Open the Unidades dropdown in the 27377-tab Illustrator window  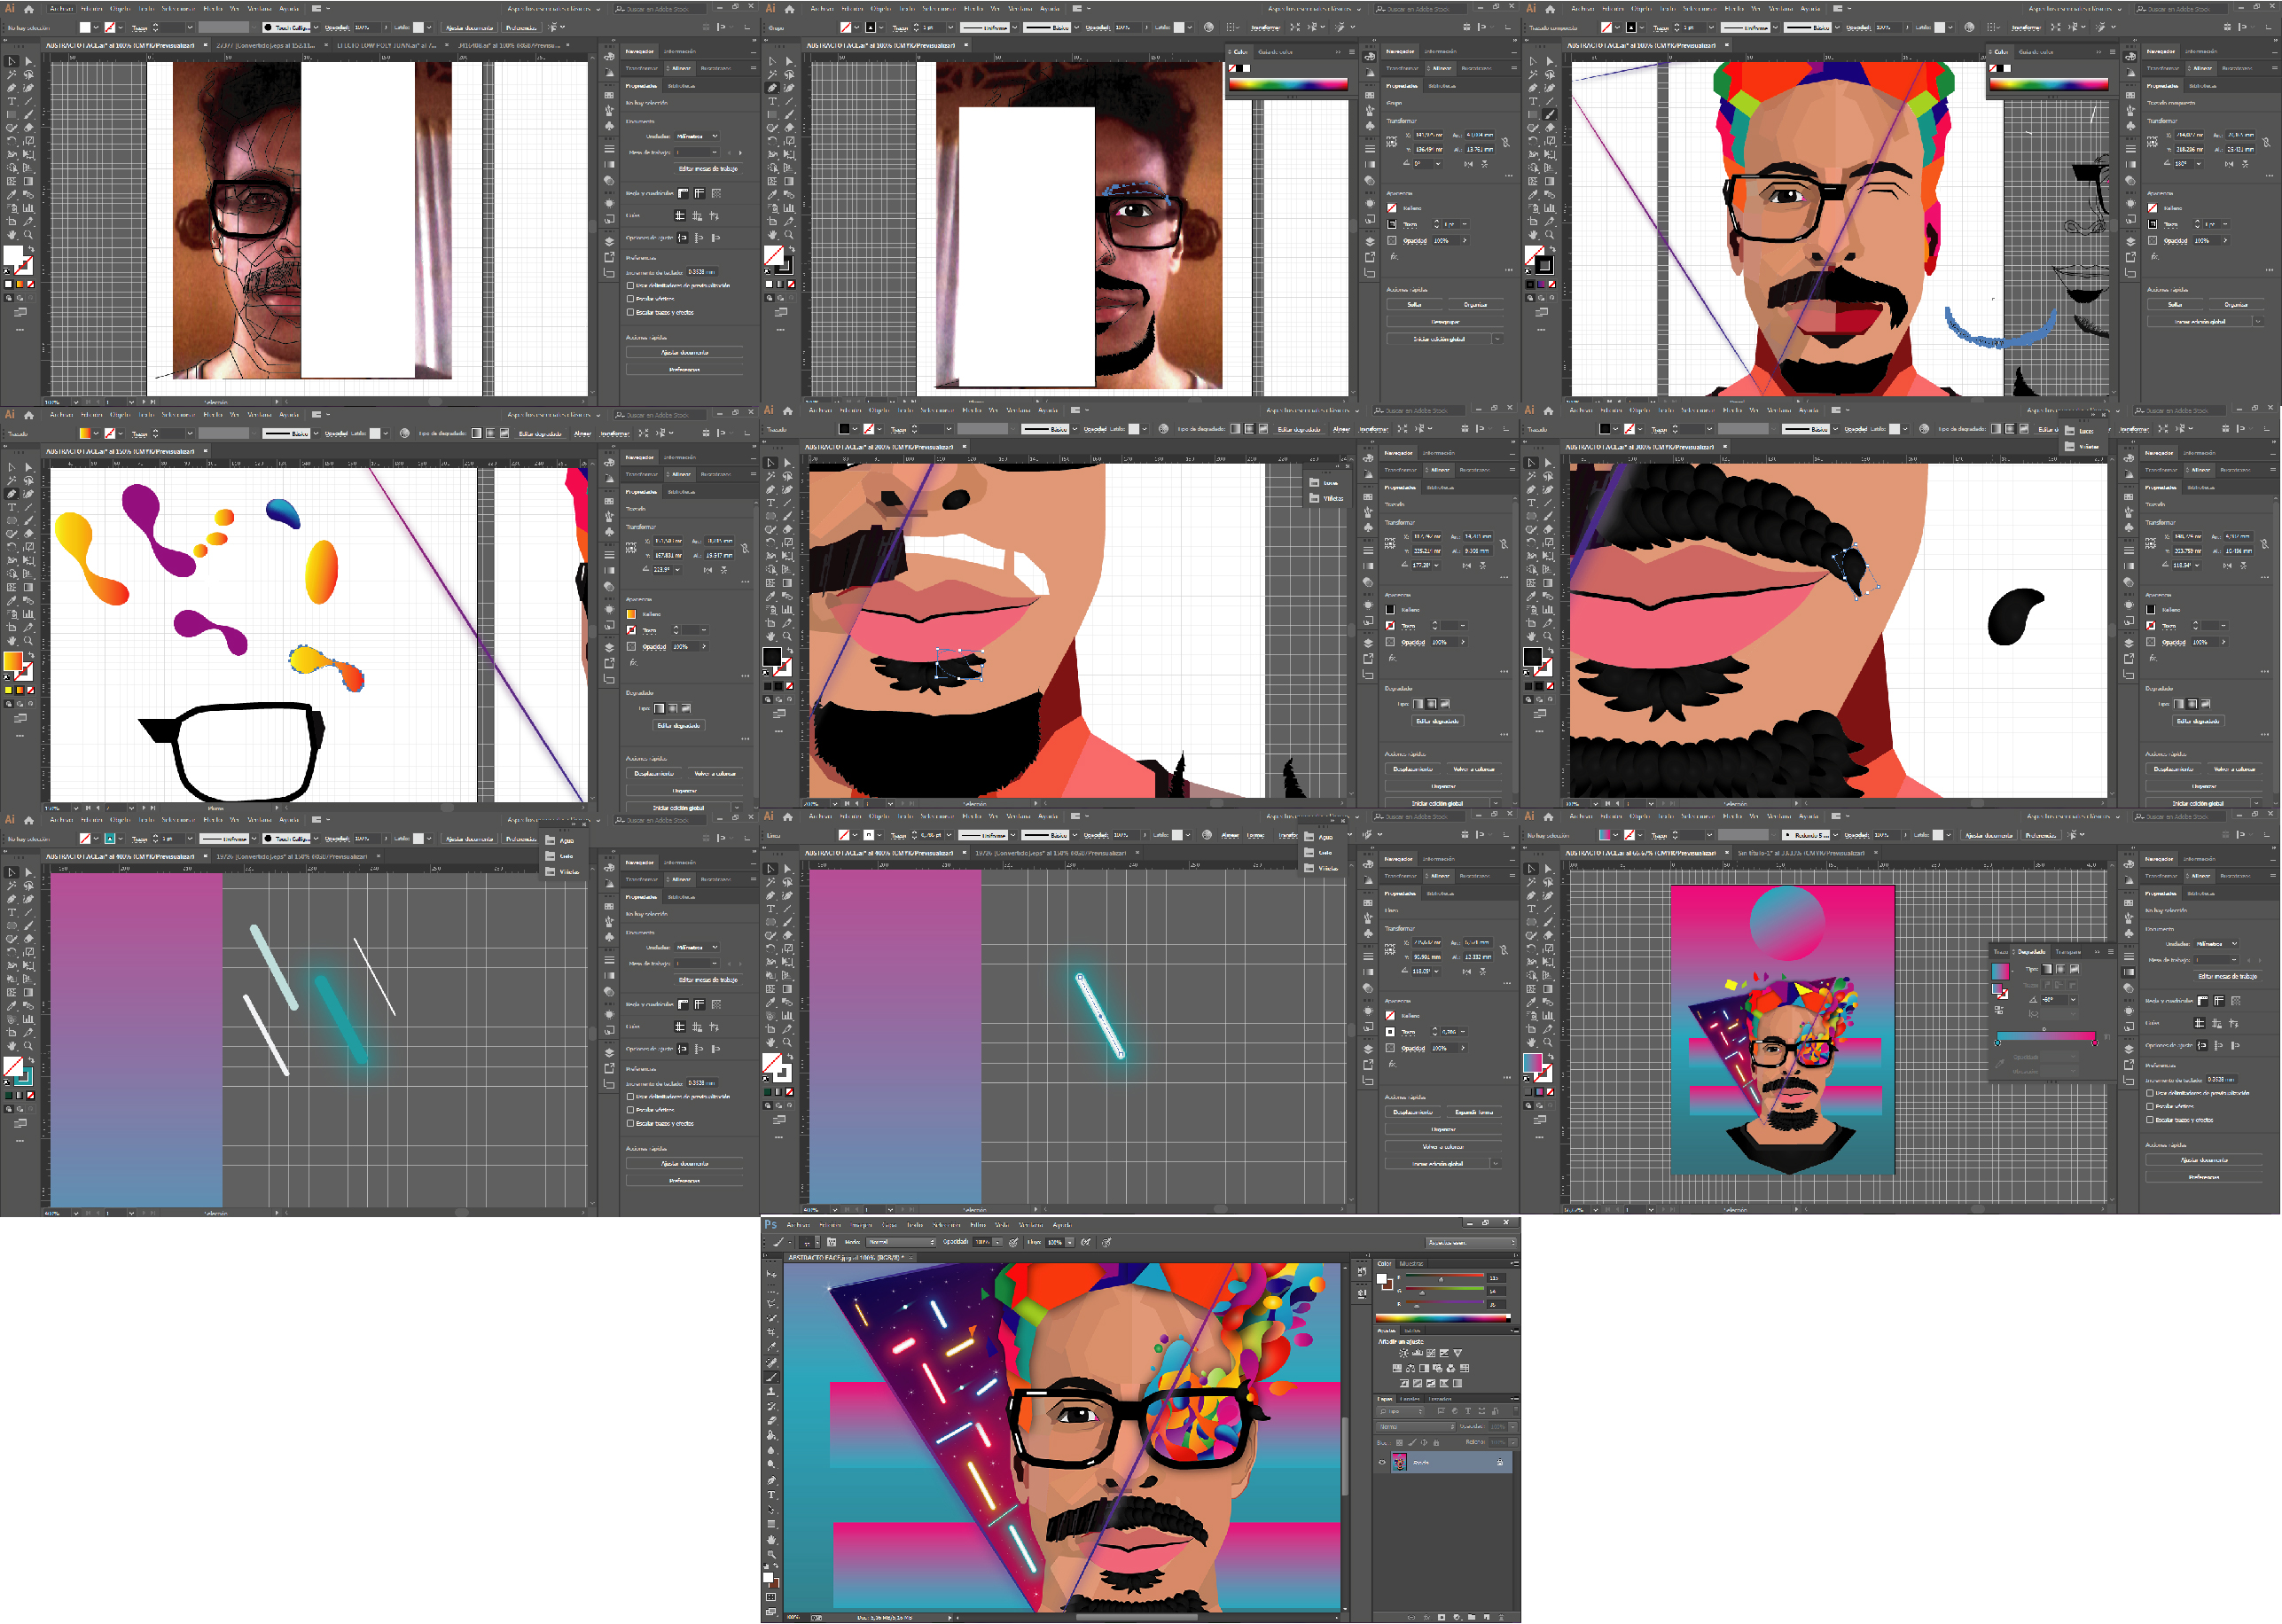coord(697,136)
